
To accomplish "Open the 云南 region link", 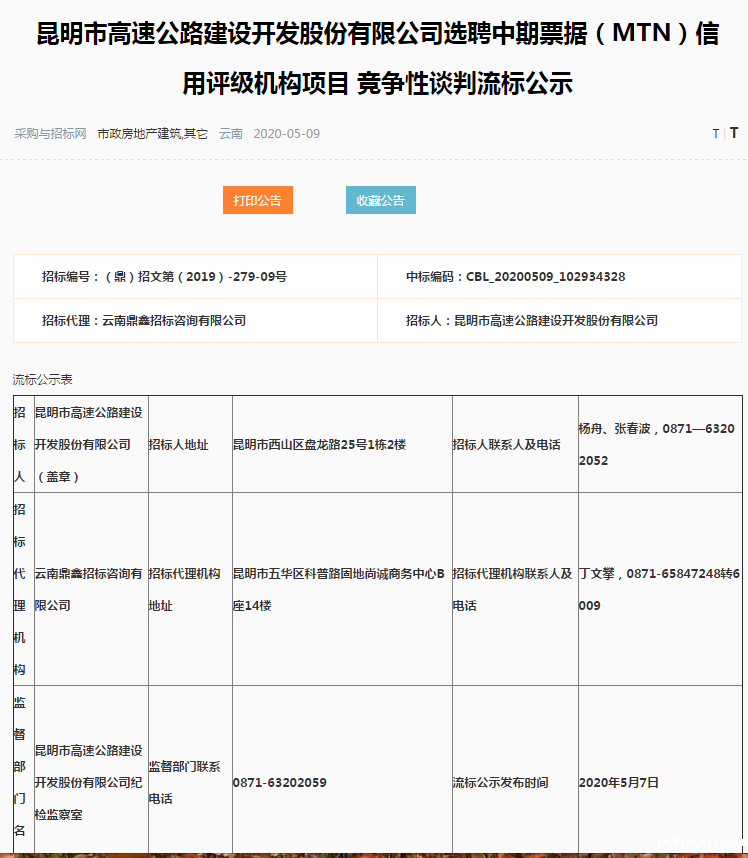I will click(x=230, y=134).
